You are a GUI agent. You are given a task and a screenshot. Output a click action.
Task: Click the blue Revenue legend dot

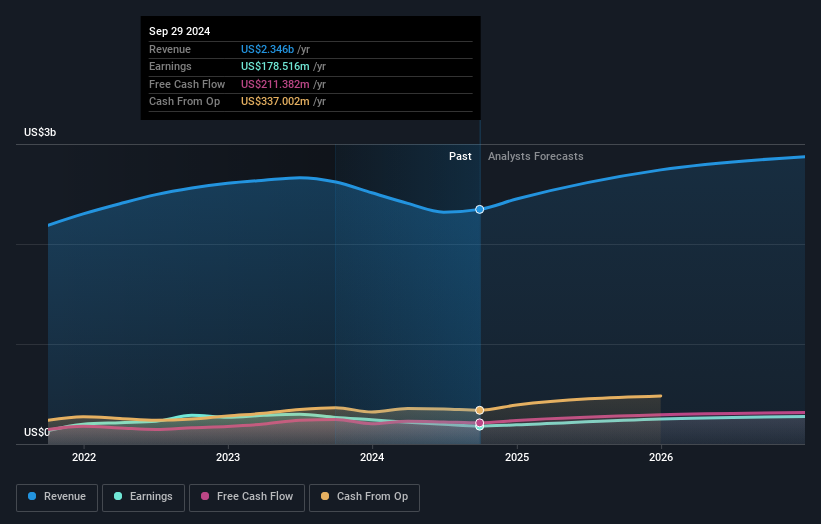[32, 496]
